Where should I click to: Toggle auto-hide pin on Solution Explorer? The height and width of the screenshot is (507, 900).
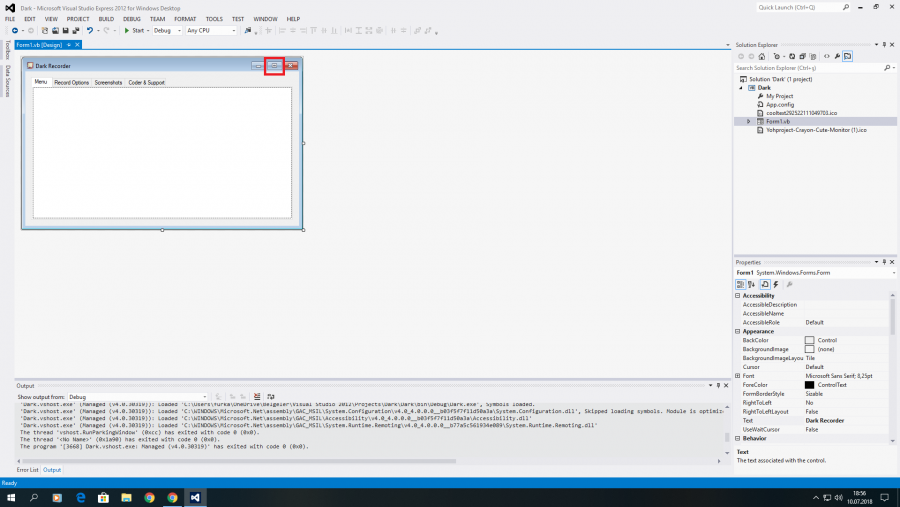pos(884,45)
